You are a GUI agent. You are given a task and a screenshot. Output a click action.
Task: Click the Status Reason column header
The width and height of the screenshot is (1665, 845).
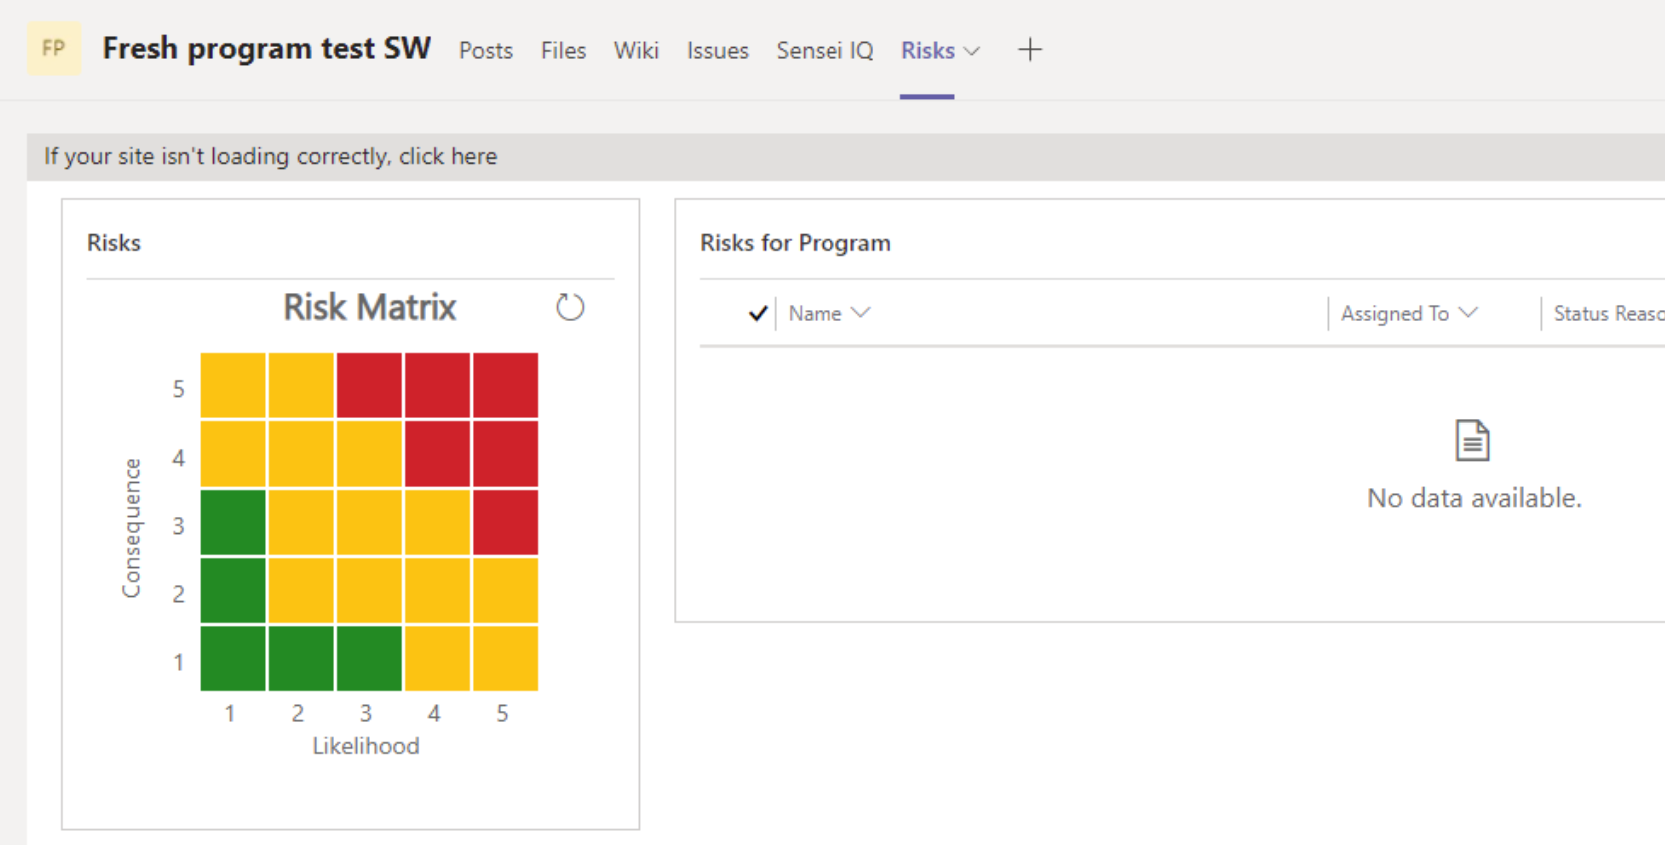[1607, 314]
